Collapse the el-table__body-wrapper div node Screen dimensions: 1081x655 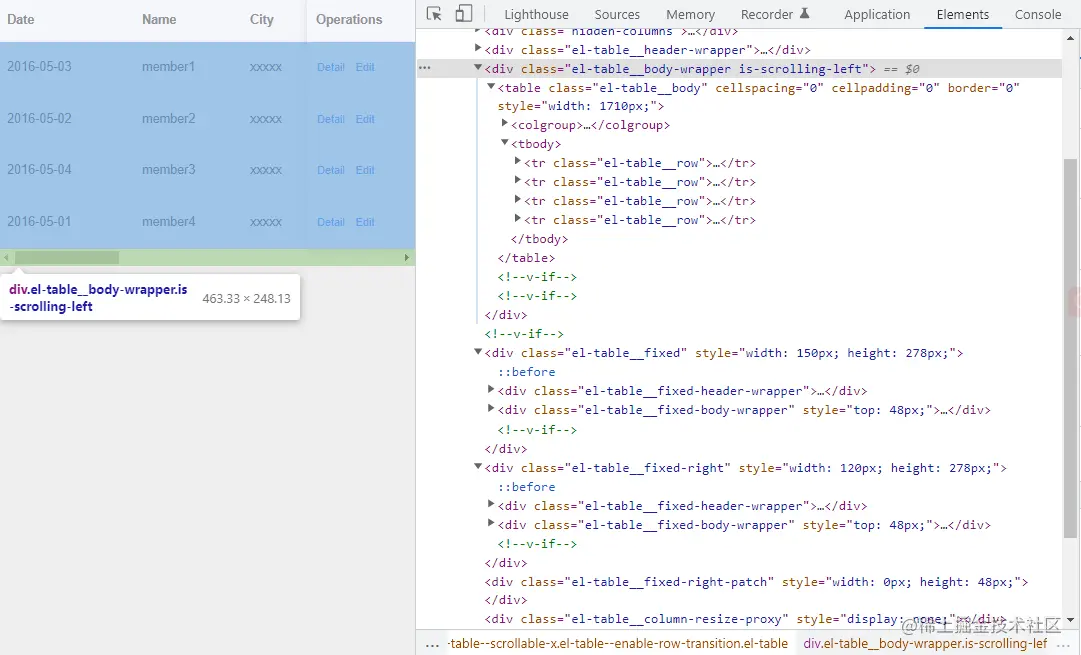pyautogui.click(x=478, y=68)
